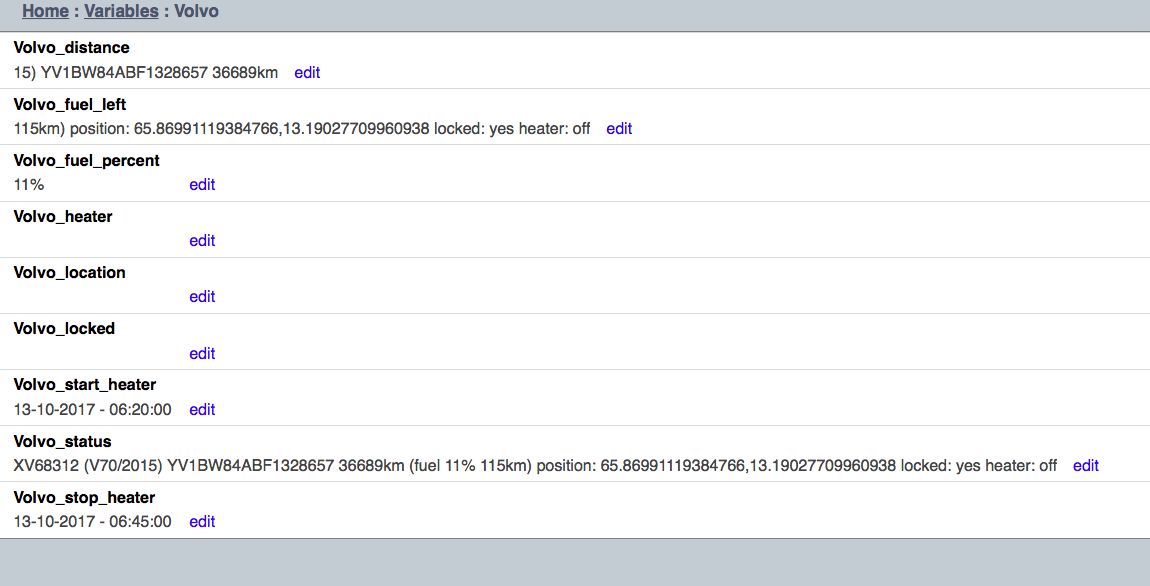
Task: Click the Volvo_heater heading
Action: (63, 216)
